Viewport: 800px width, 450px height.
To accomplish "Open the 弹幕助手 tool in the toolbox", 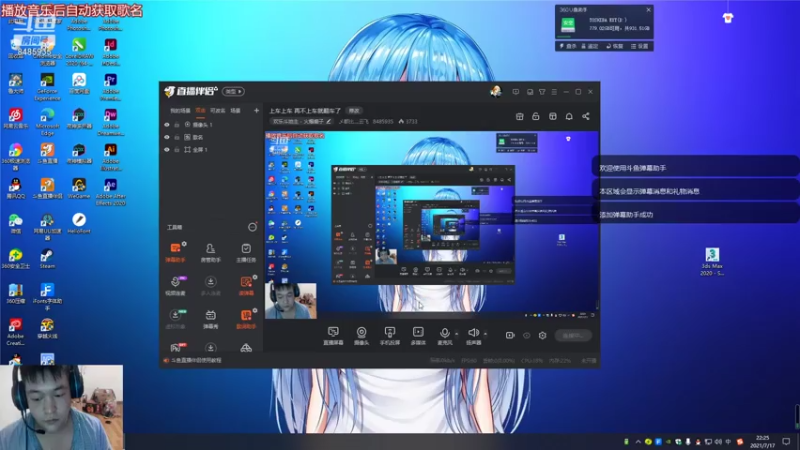I will pyautogui.click(x=175, y=253).
